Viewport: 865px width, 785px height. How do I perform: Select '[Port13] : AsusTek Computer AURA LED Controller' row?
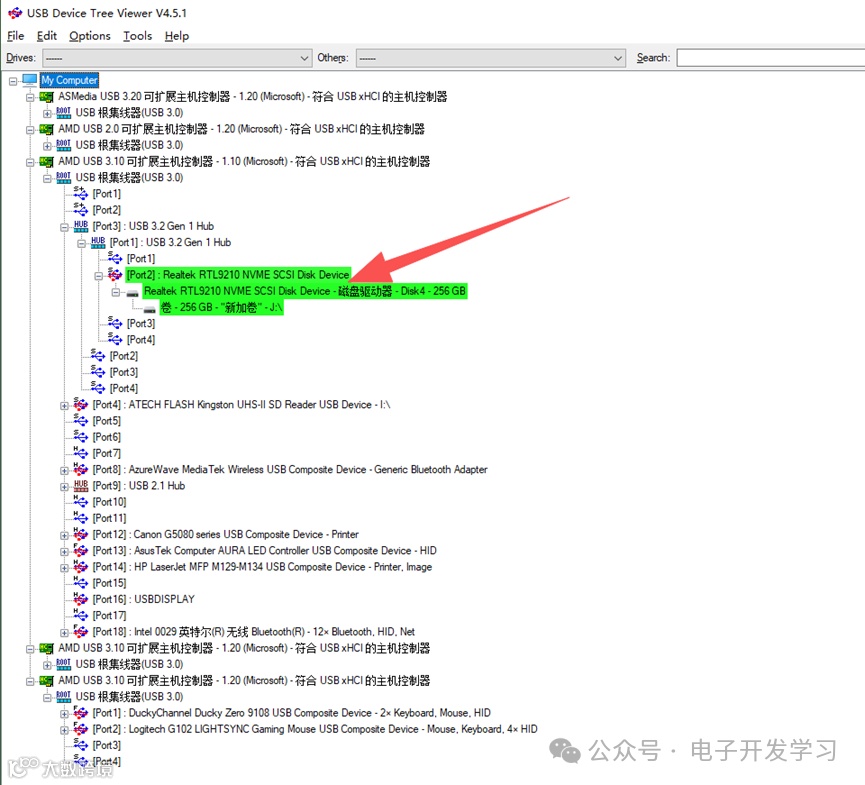tap(265, 551)
